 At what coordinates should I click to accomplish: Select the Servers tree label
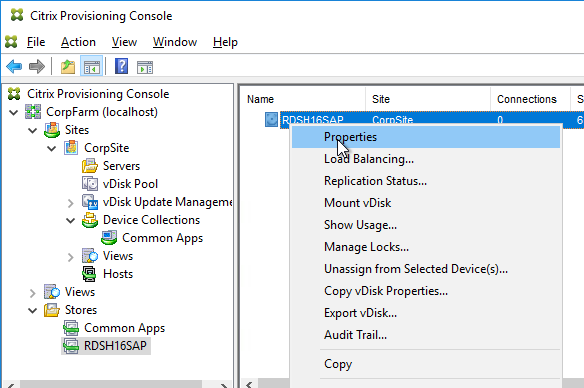(121, 166)
